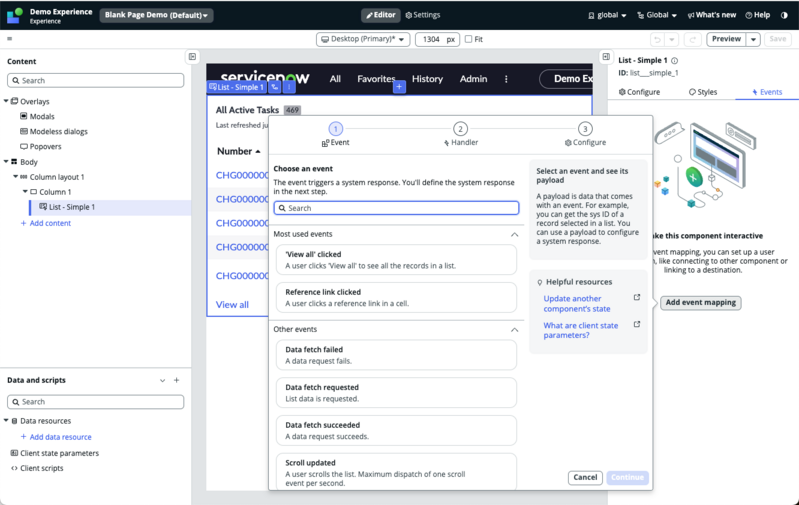Screen dimensions: 799x505
Task: Click the event Search field in dialog
Action: (396, 208)
